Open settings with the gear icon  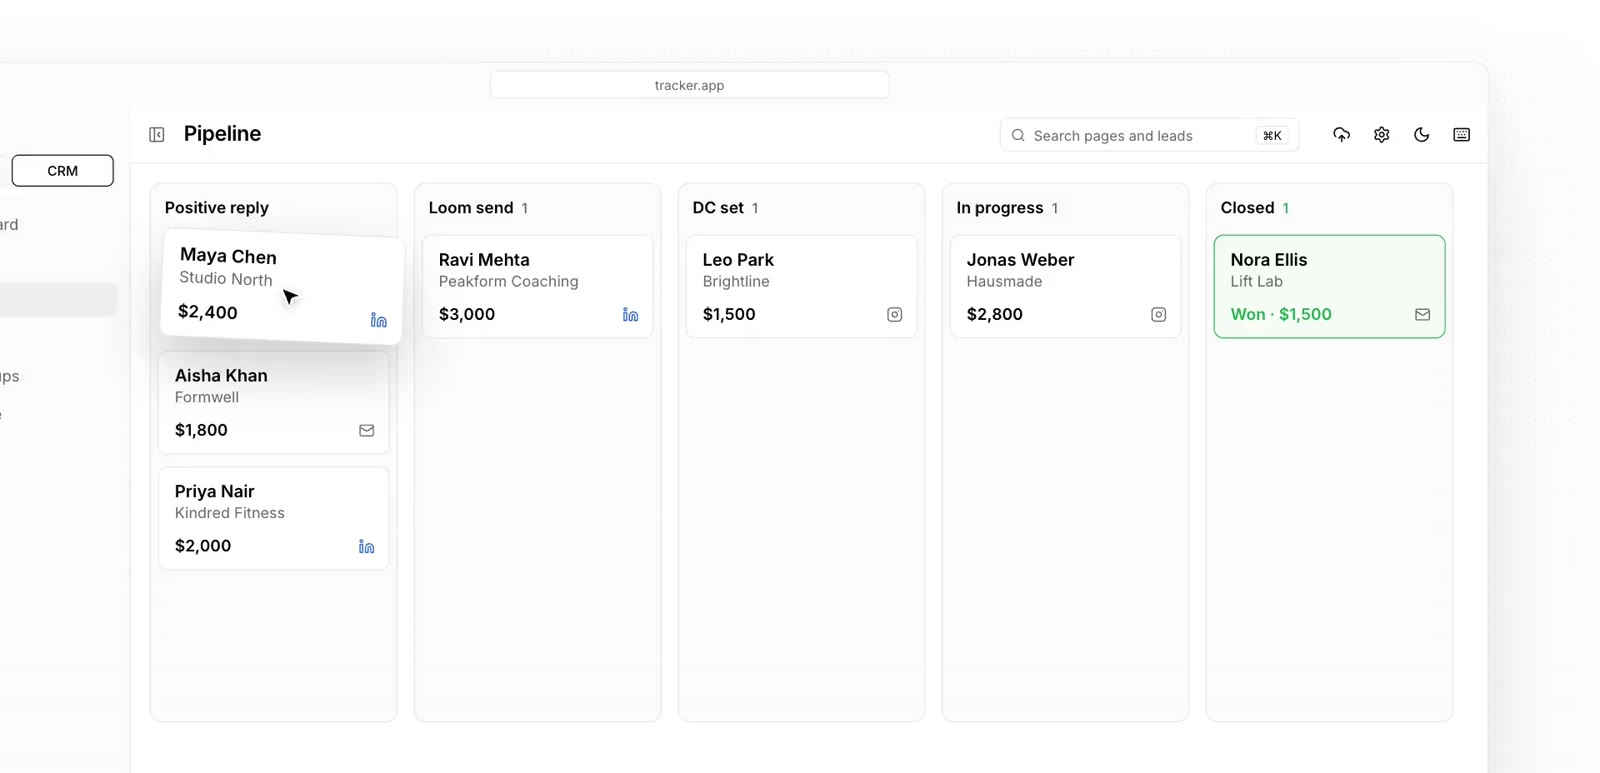pos(1382,135)
